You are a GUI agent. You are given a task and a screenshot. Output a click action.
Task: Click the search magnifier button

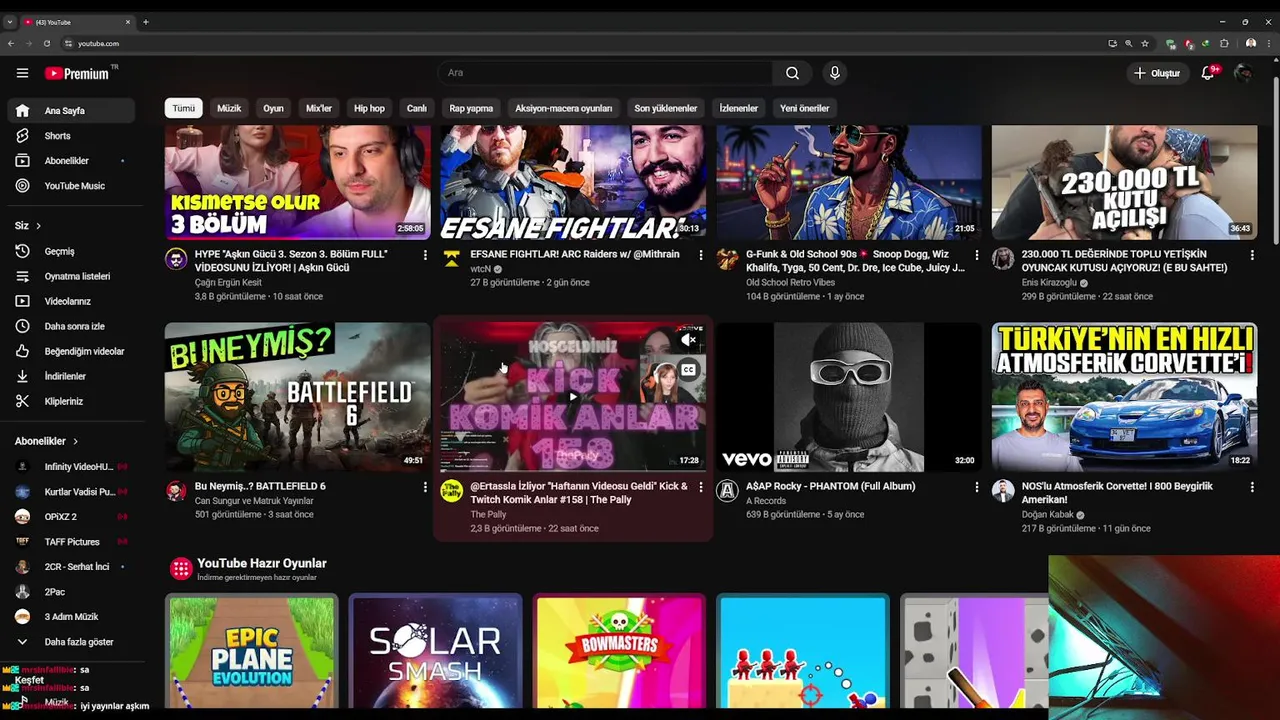click(x=792, y=73)
